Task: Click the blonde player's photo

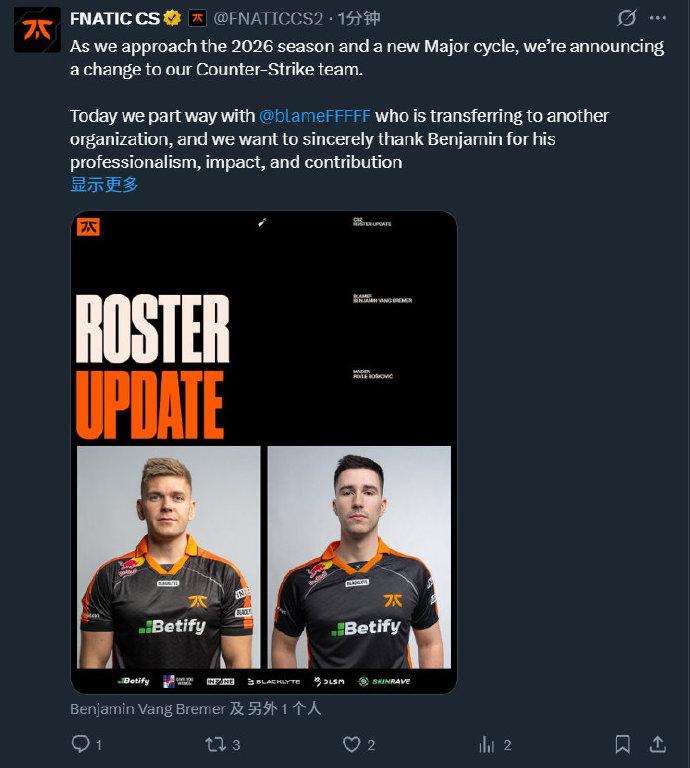Action: 168,557
